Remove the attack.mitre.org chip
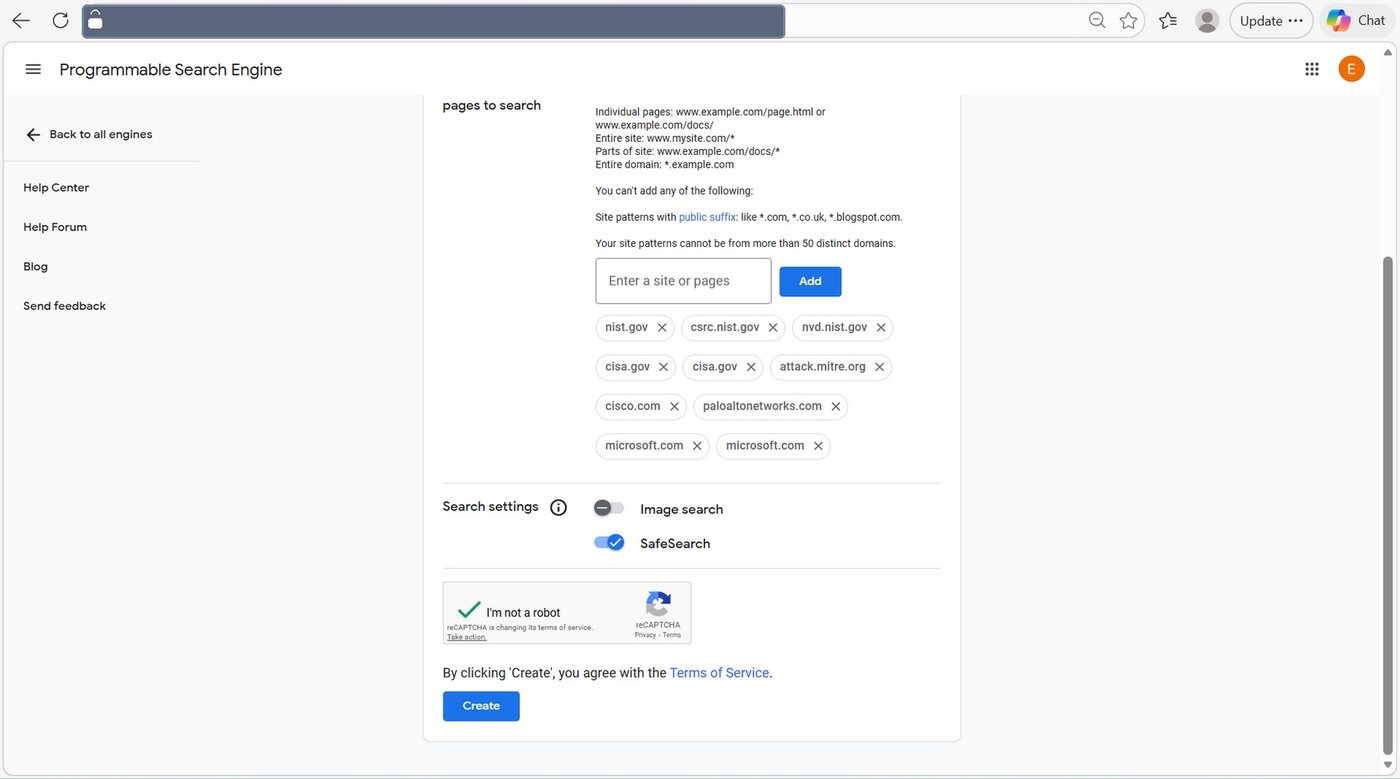1400x779 pixels. tap(879, 367)
